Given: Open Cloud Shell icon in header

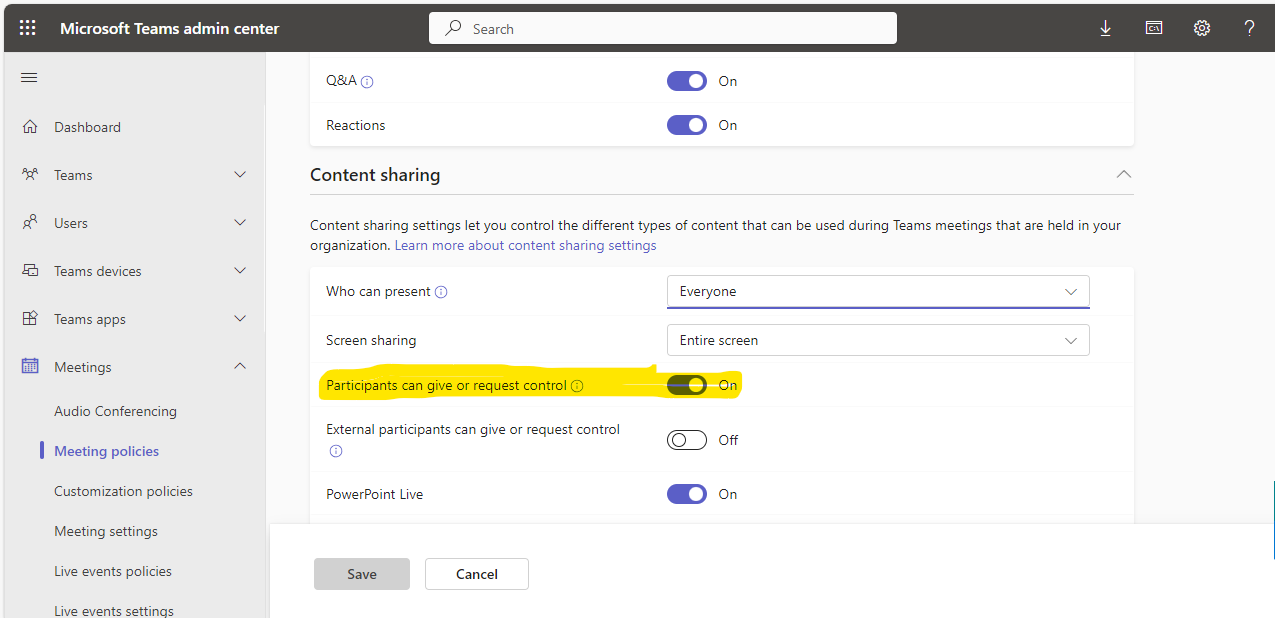Looking at the screenshot, I should [x=1154, y=28].
